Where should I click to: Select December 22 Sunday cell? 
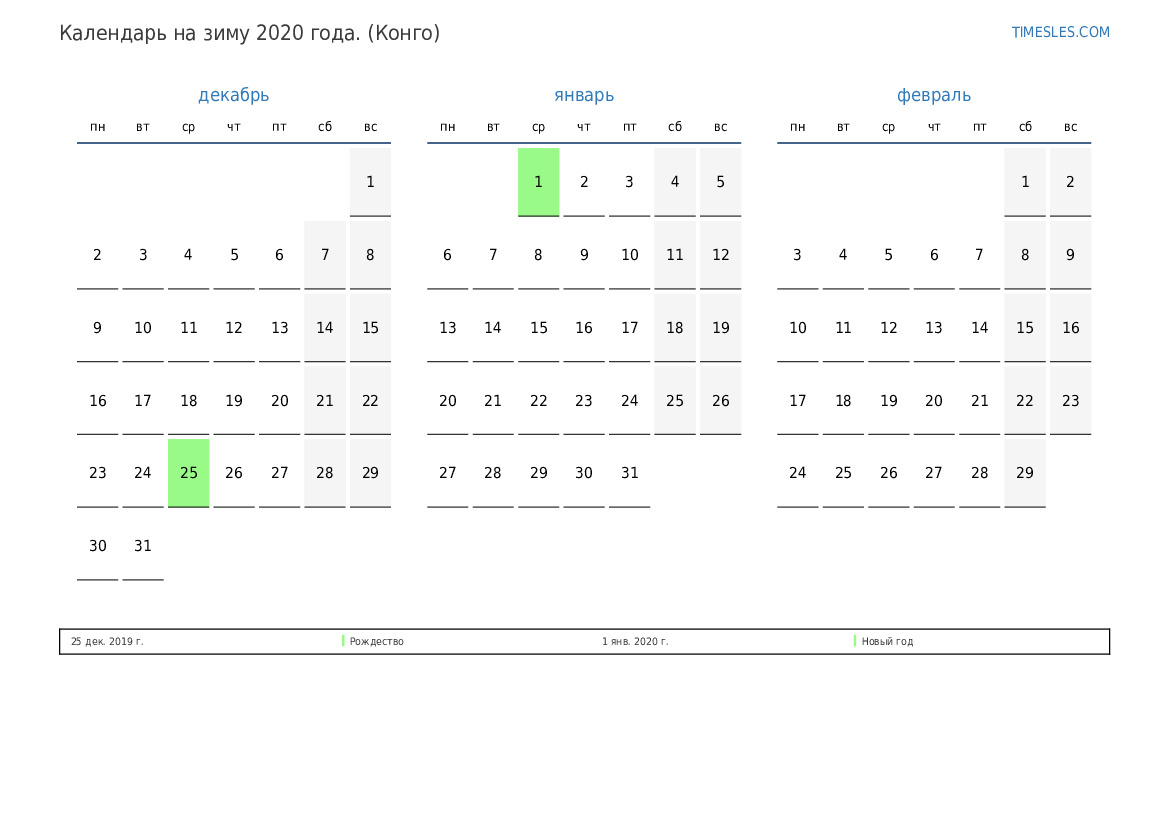tap(371, 401)
